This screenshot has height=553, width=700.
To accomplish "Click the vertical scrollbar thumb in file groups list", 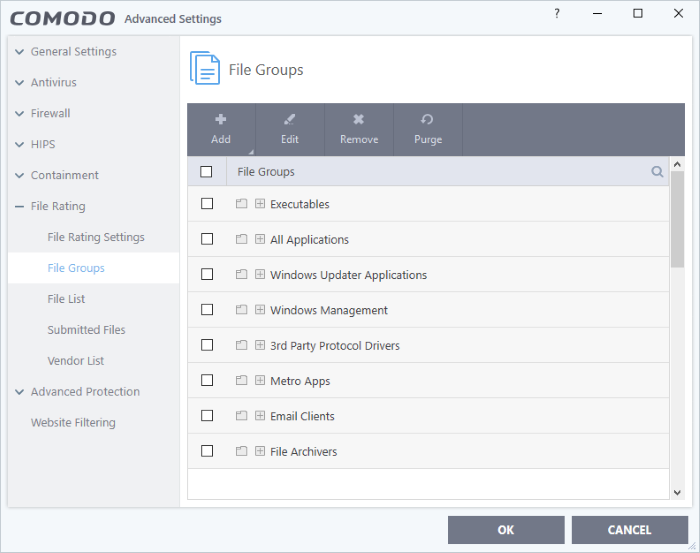I will tap(677, 219).
